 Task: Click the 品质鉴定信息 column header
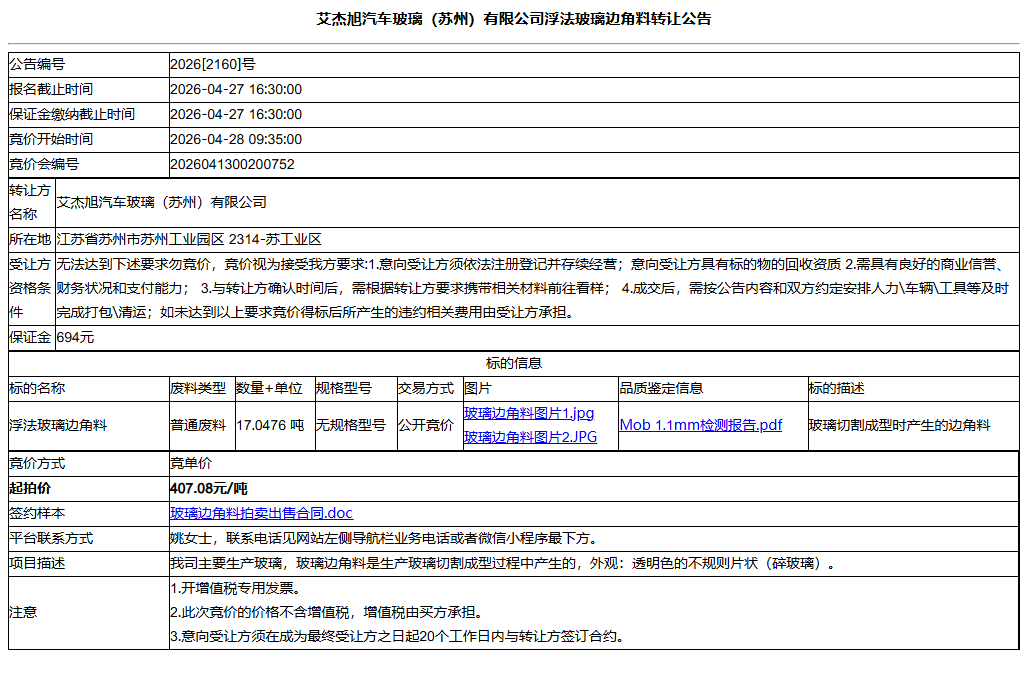[x=662, y=388]
